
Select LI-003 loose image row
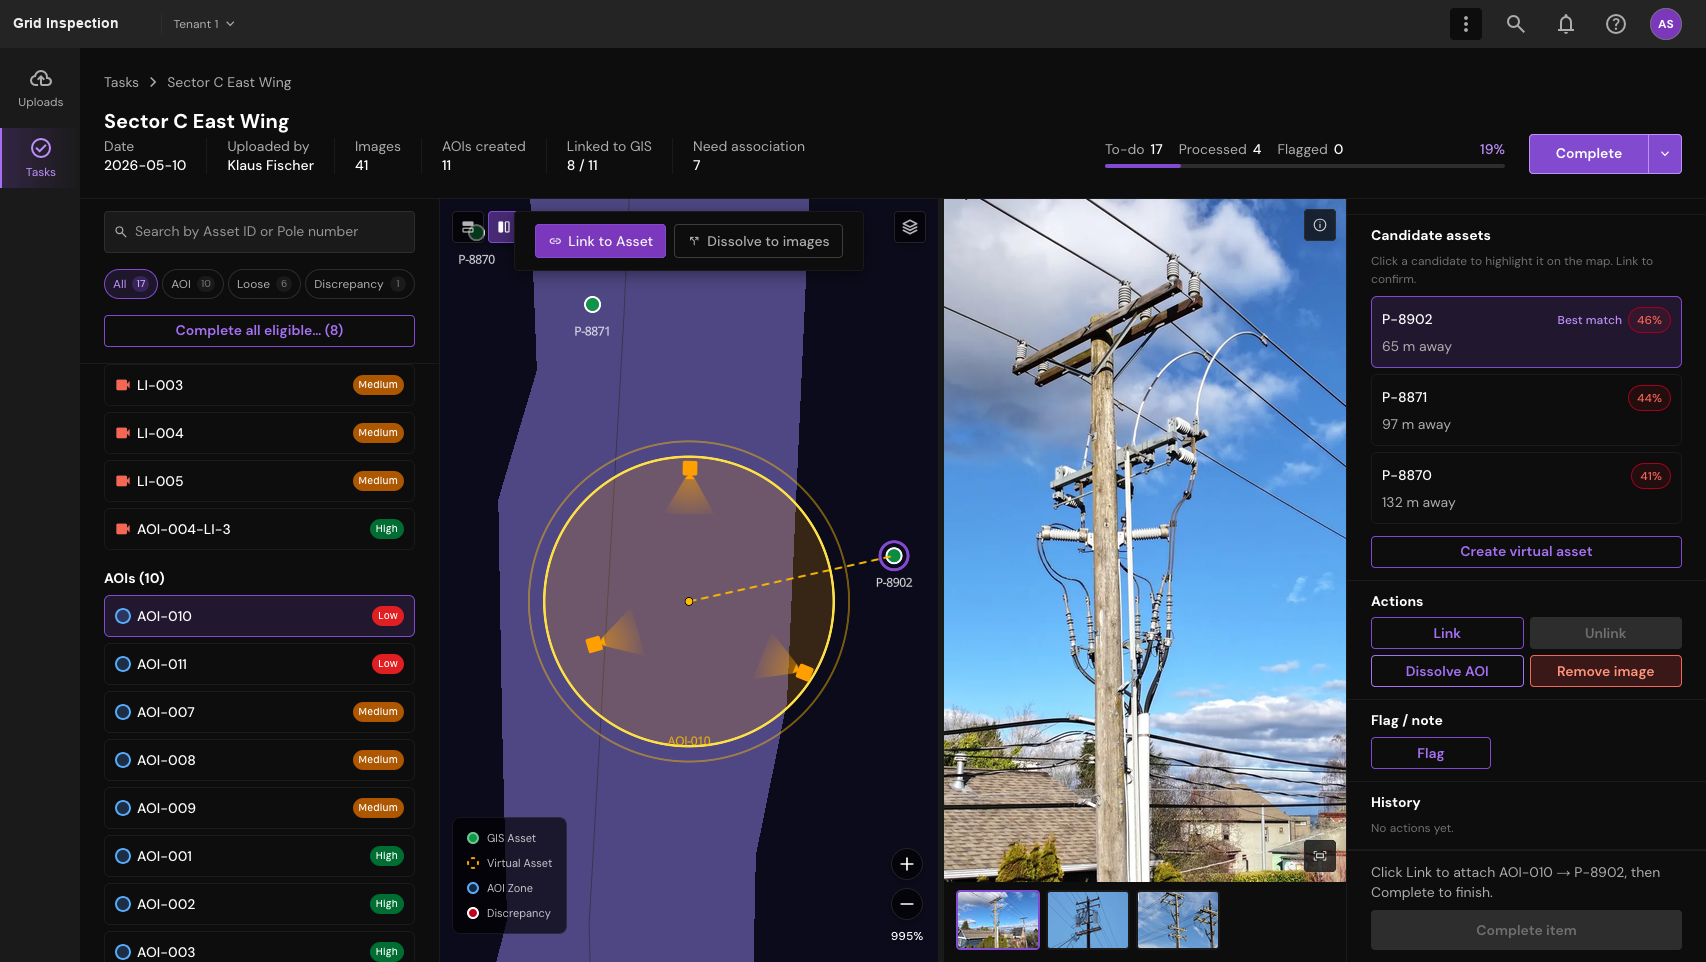click(x=259, y=385)
